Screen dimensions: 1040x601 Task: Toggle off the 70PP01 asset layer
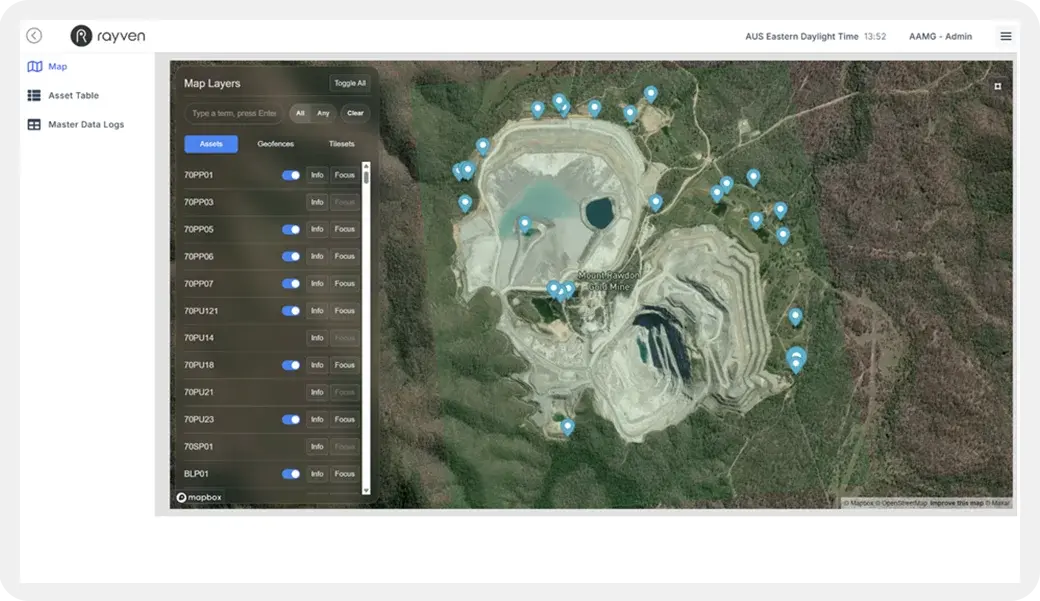tap(291, 175)
